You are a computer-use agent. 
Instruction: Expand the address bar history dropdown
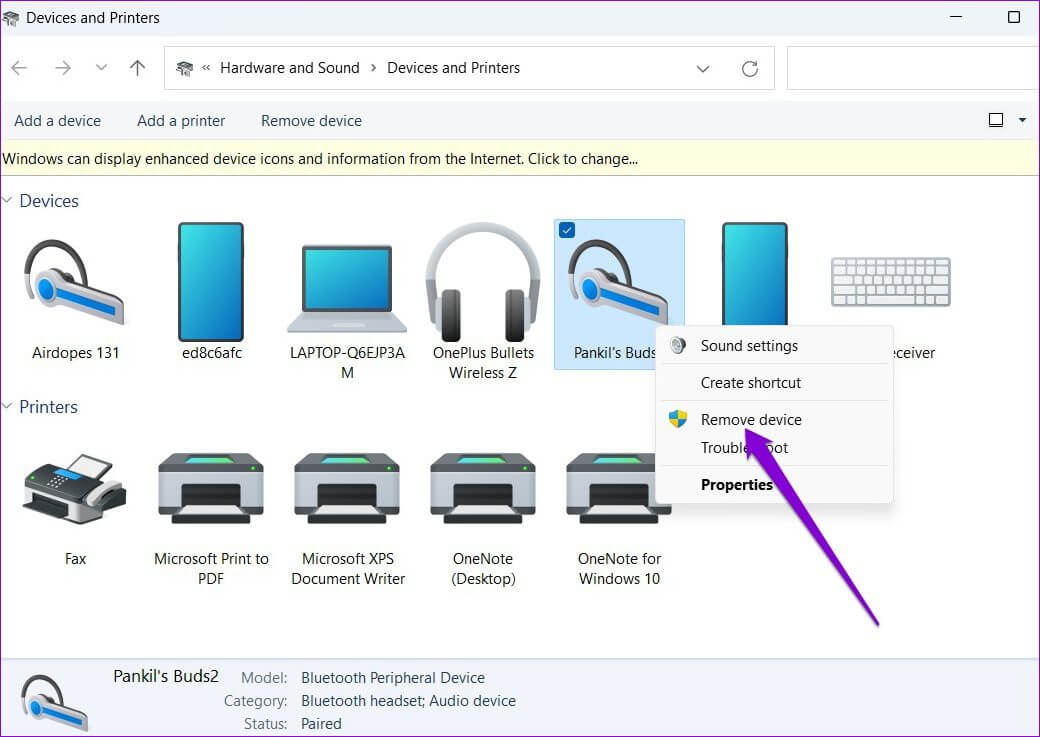point(703,68)
